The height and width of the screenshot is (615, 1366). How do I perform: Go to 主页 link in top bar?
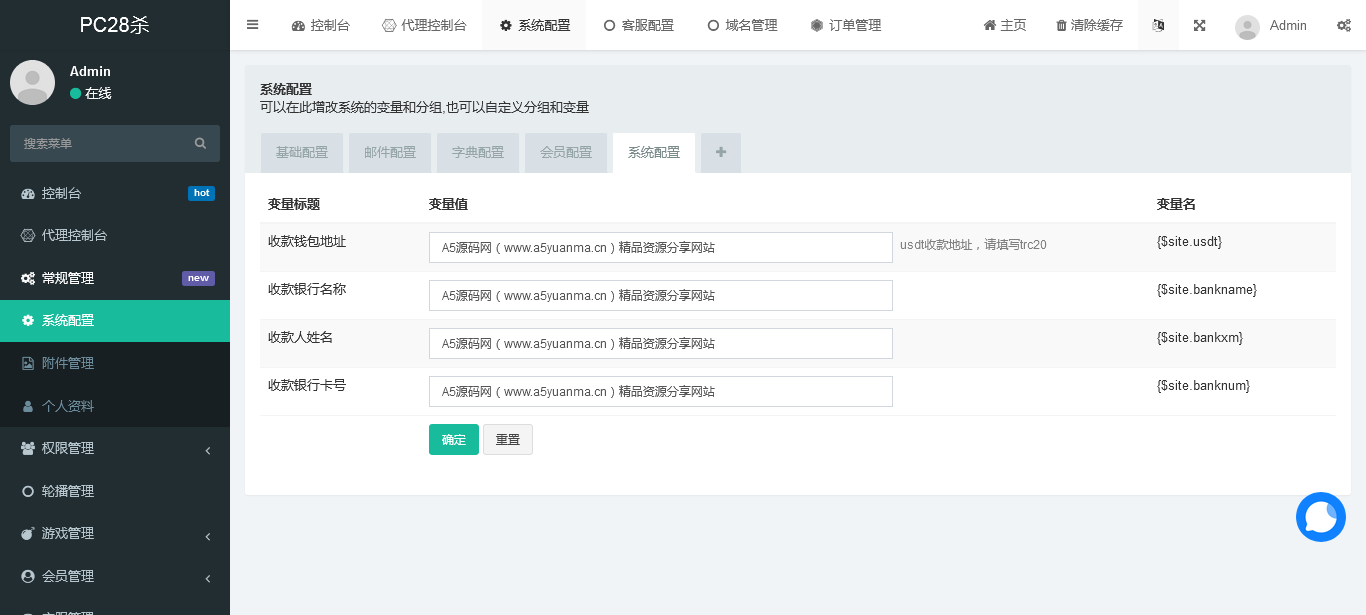point(1005,26)
